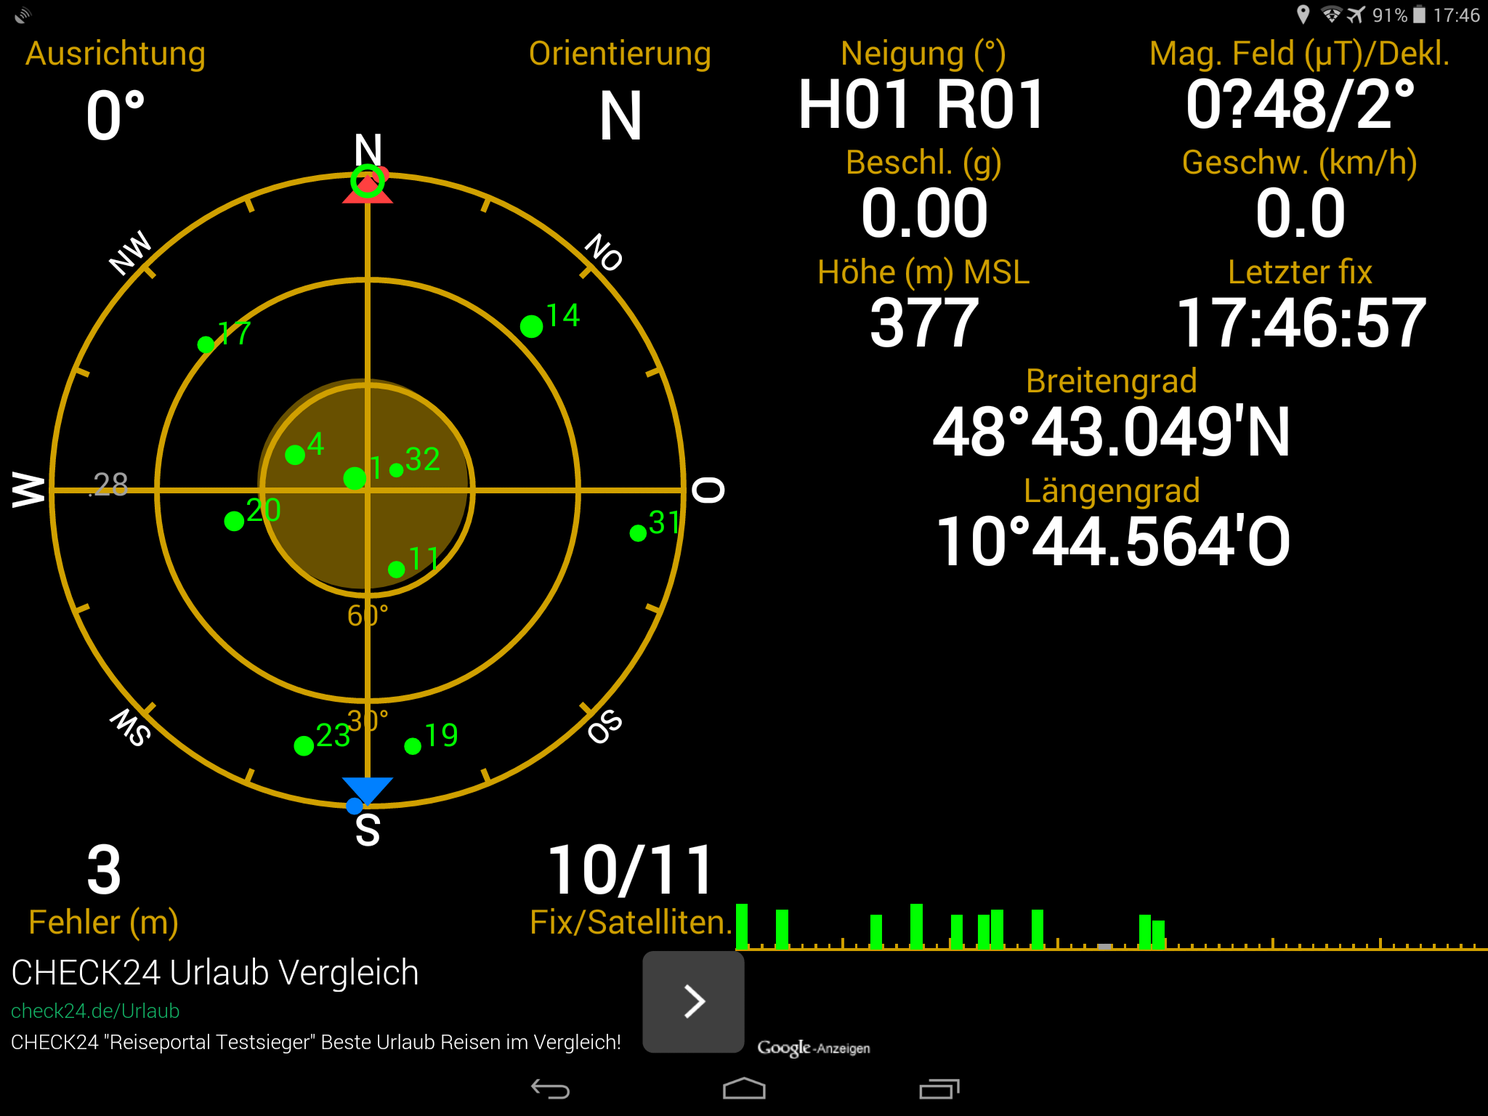Image resolution: width=1488 pixels, height=1116 pixels.
Task: Tap the Letzter fix time 17:46:57
Action: (1301, 323)
